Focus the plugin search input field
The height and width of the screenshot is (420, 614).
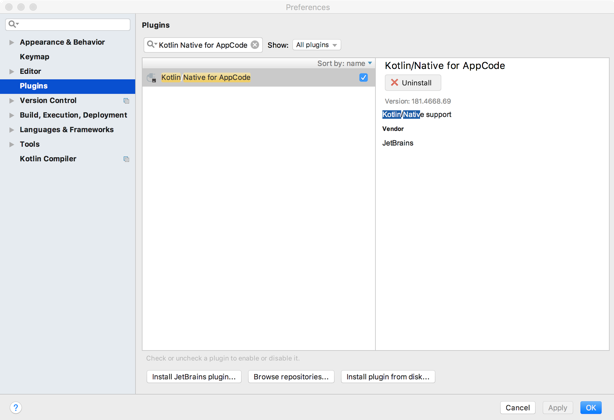pyautogui.click(x=203, y=45)
